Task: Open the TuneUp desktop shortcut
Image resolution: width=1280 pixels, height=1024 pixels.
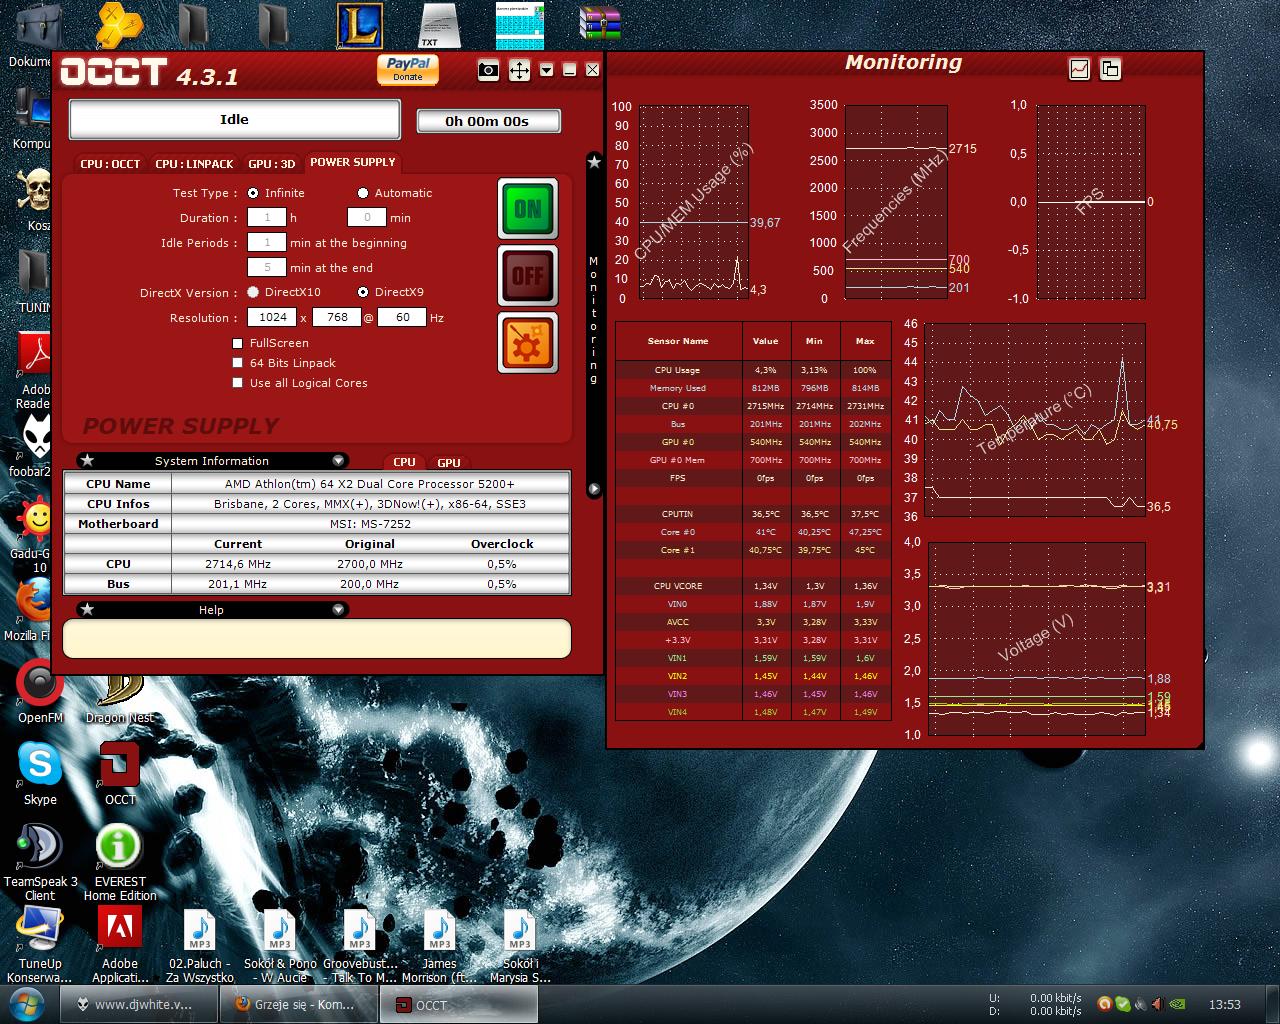Action: [40, 946]
